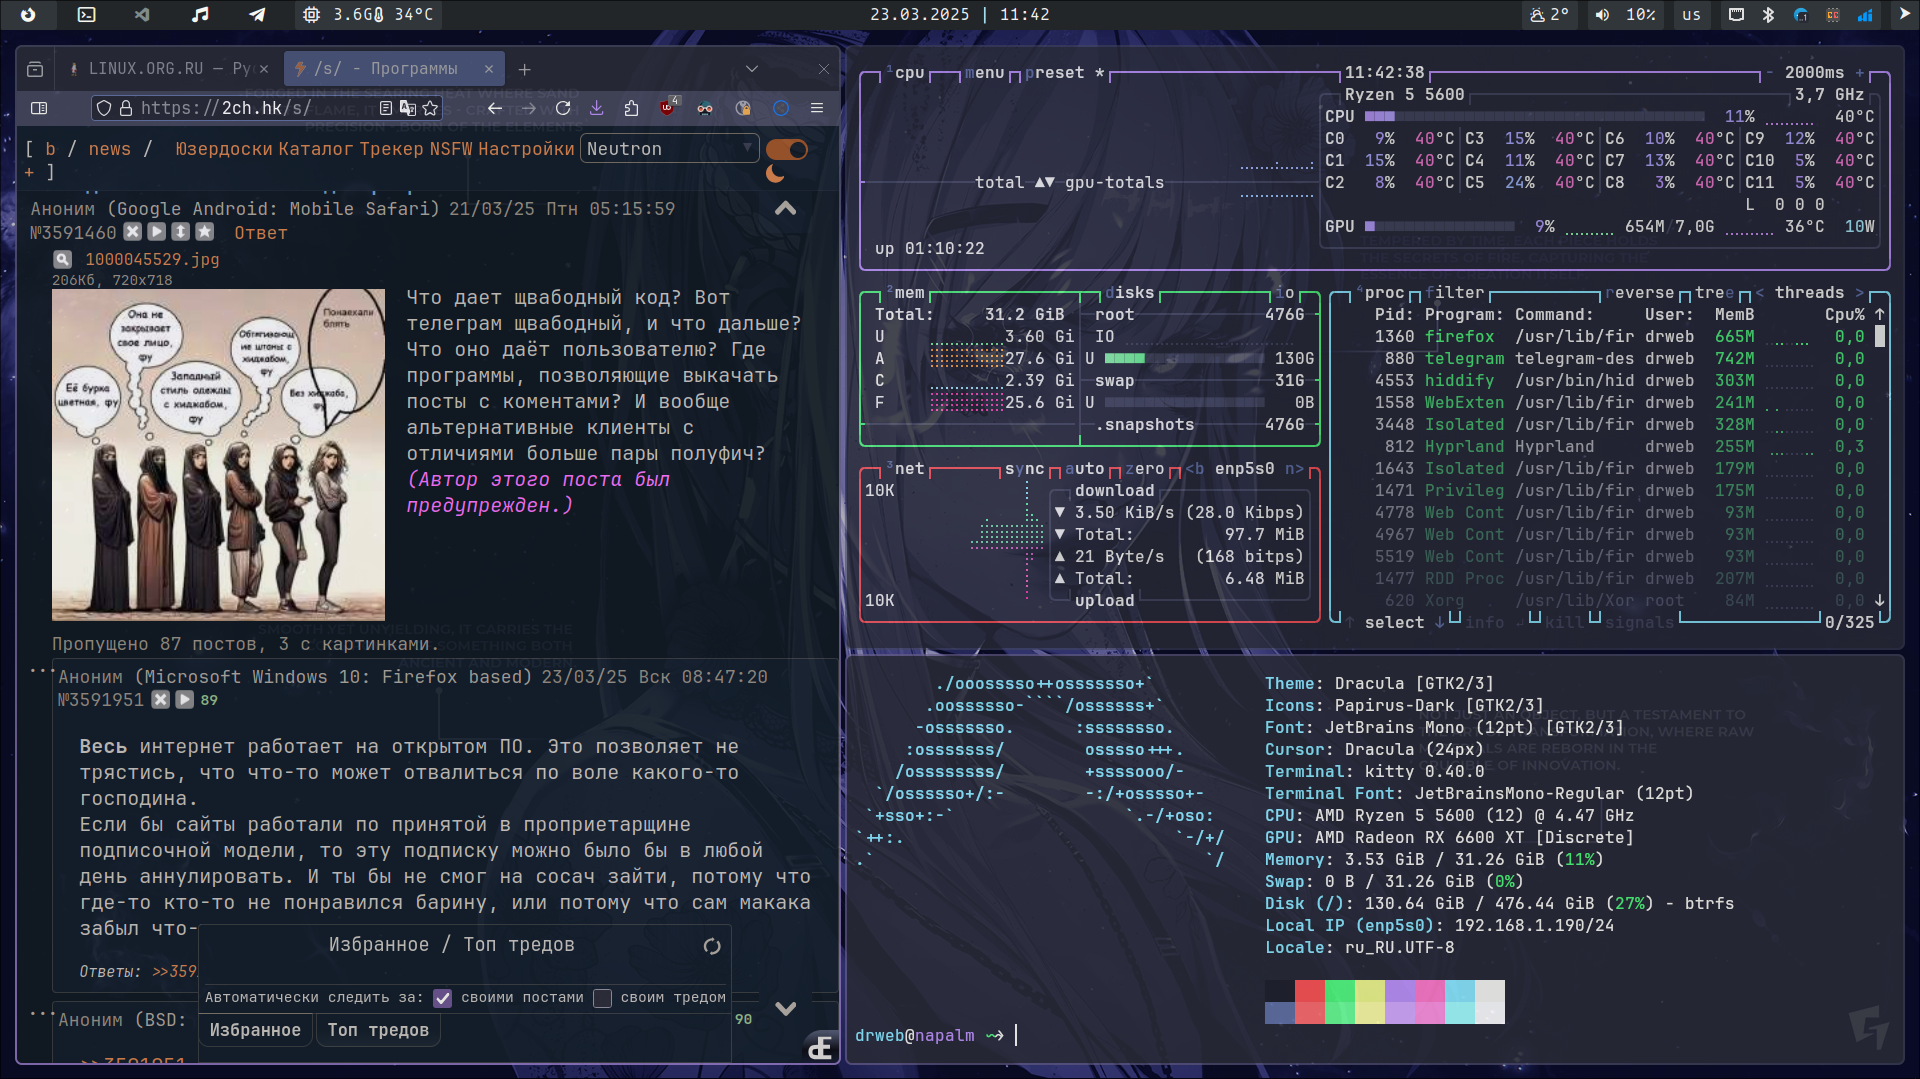Check the своим тредом checkbox

[x=603, y=998]
